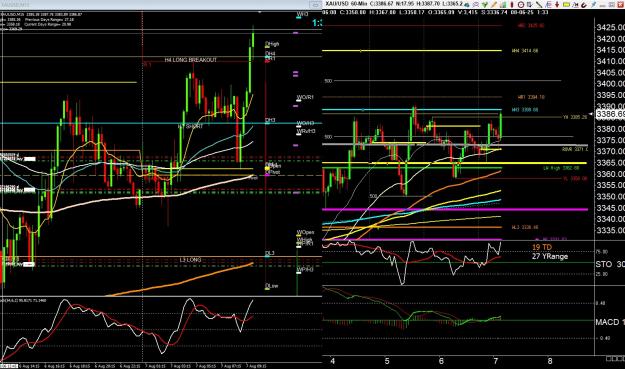Click the 27 YRange text
625x369 pixels.
click(550, 257)
